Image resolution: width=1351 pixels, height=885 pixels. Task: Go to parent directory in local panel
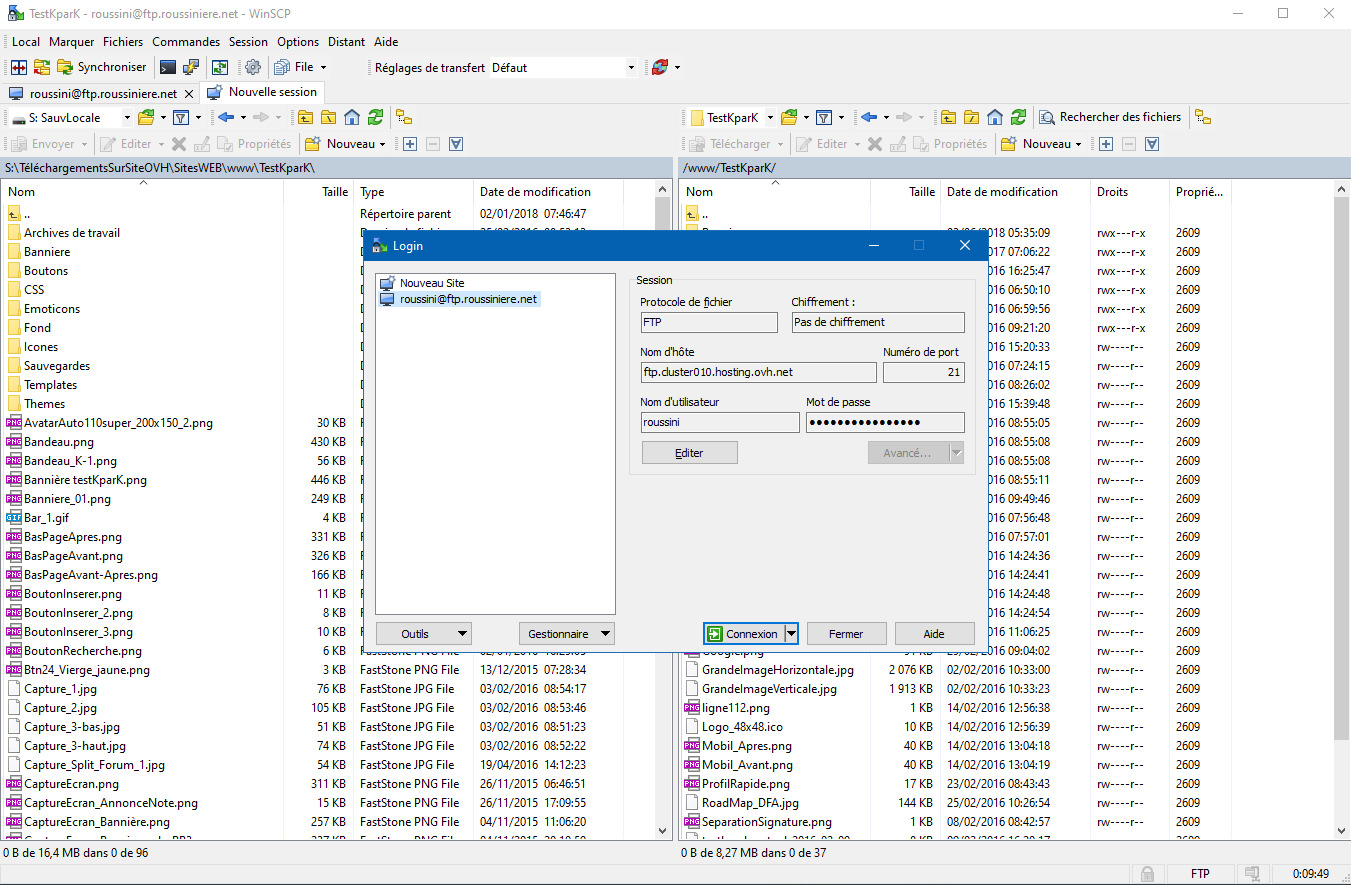pyautogui.click(x=306, y=117)
